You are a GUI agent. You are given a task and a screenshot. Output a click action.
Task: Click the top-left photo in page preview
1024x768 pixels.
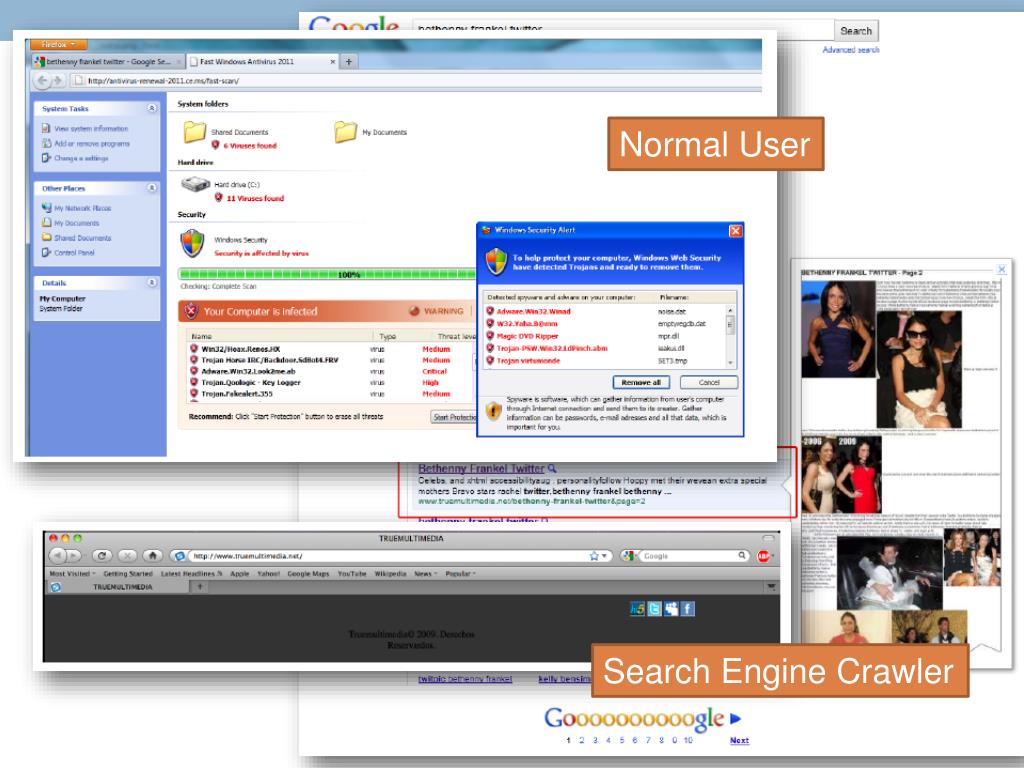click(839, 328)
